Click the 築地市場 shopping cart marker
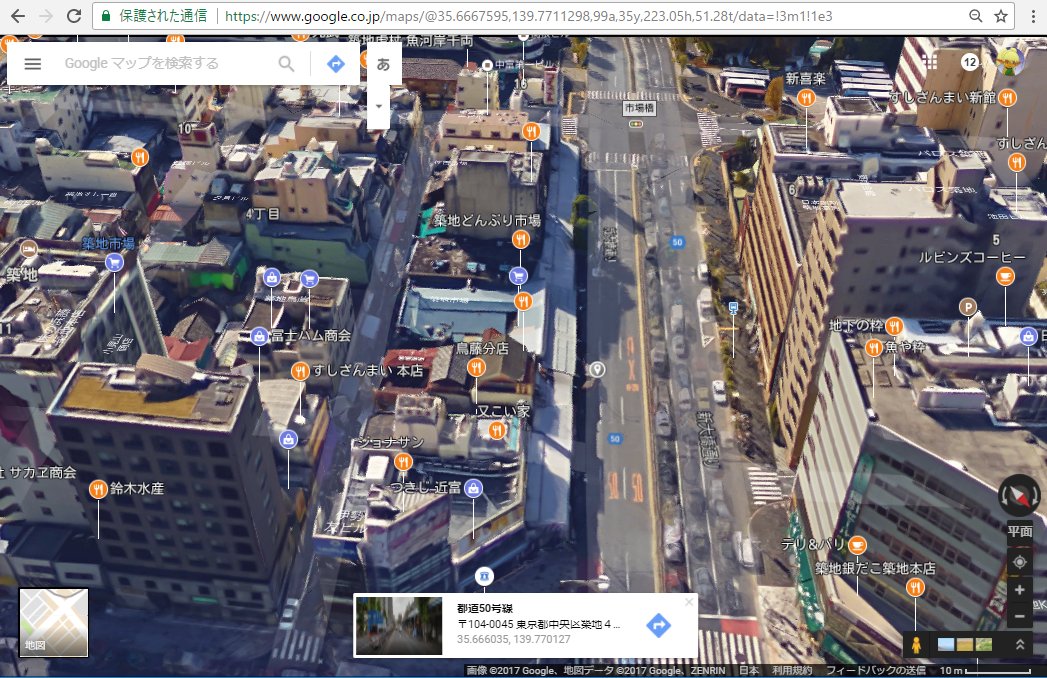Image resolution: width=1047 pixels, height=678 pixels. (114, 263)
